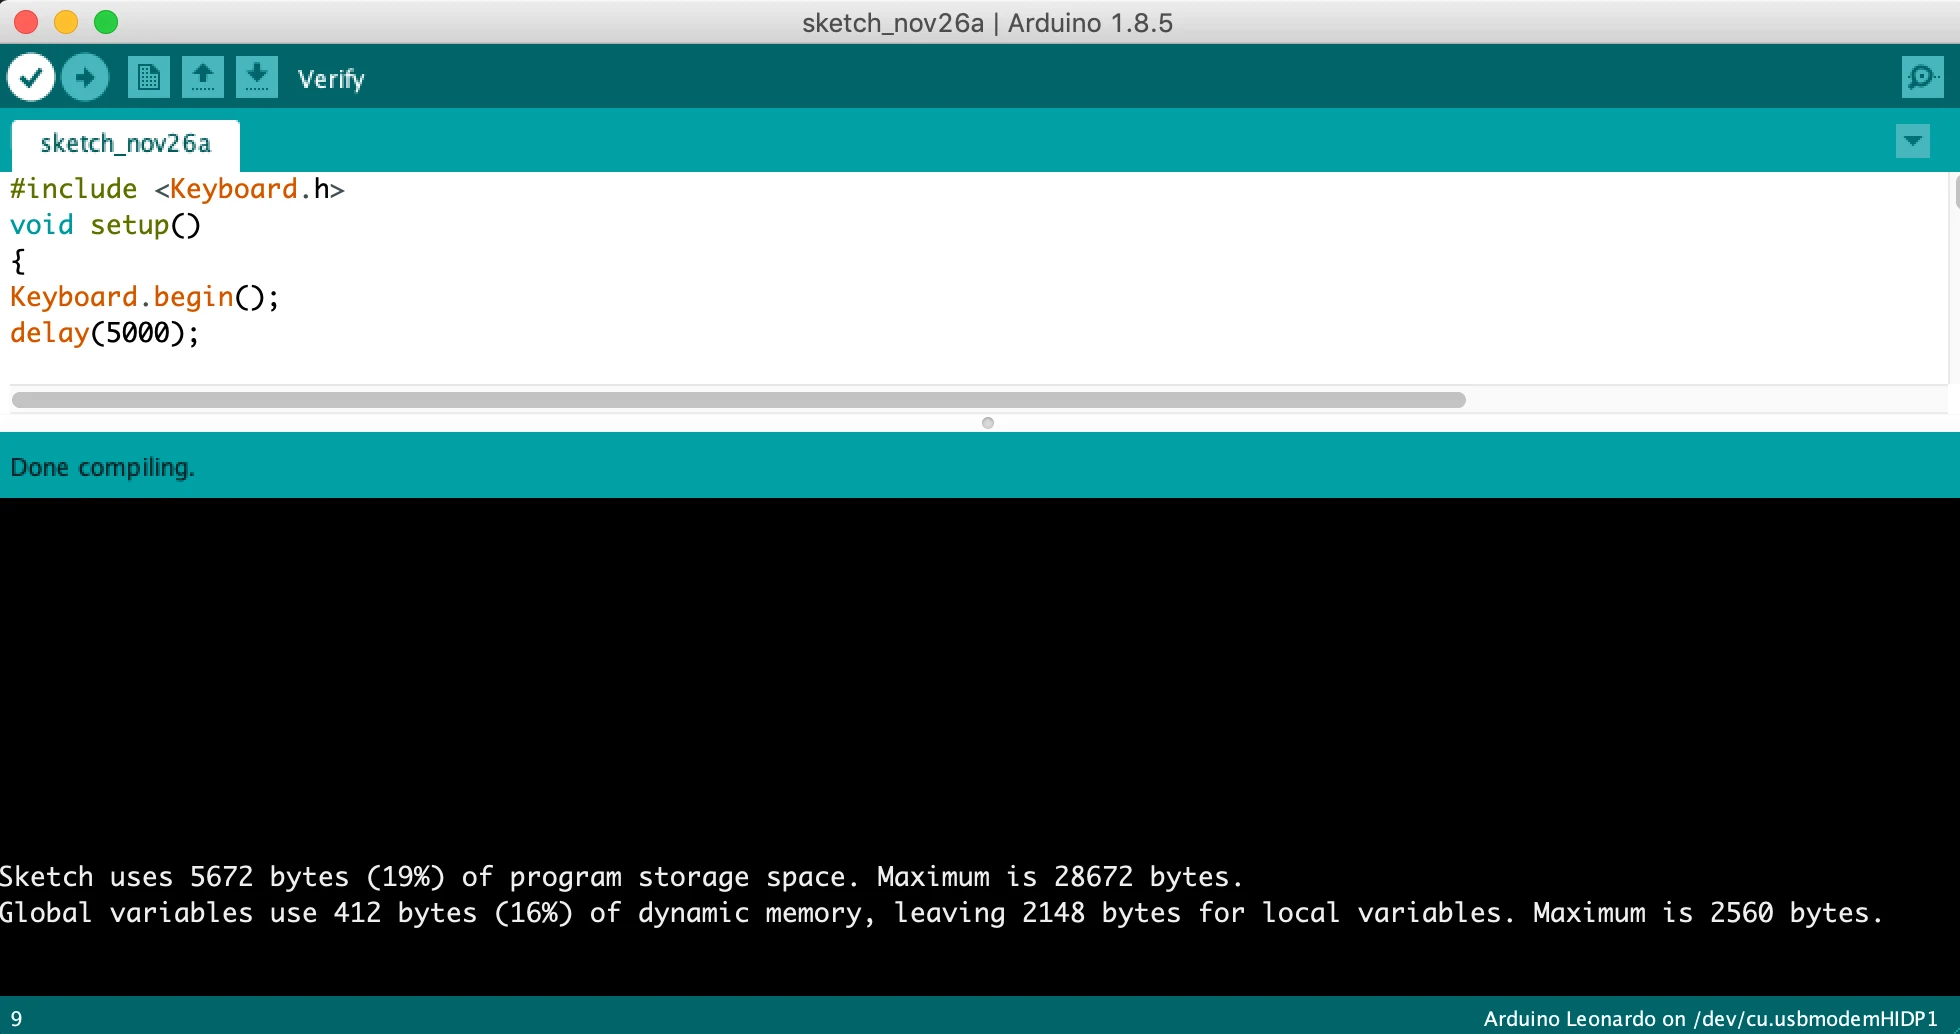Screen dimensions: 1960x1034
Task: Click the void setup() line
Action: coord(105,225)
